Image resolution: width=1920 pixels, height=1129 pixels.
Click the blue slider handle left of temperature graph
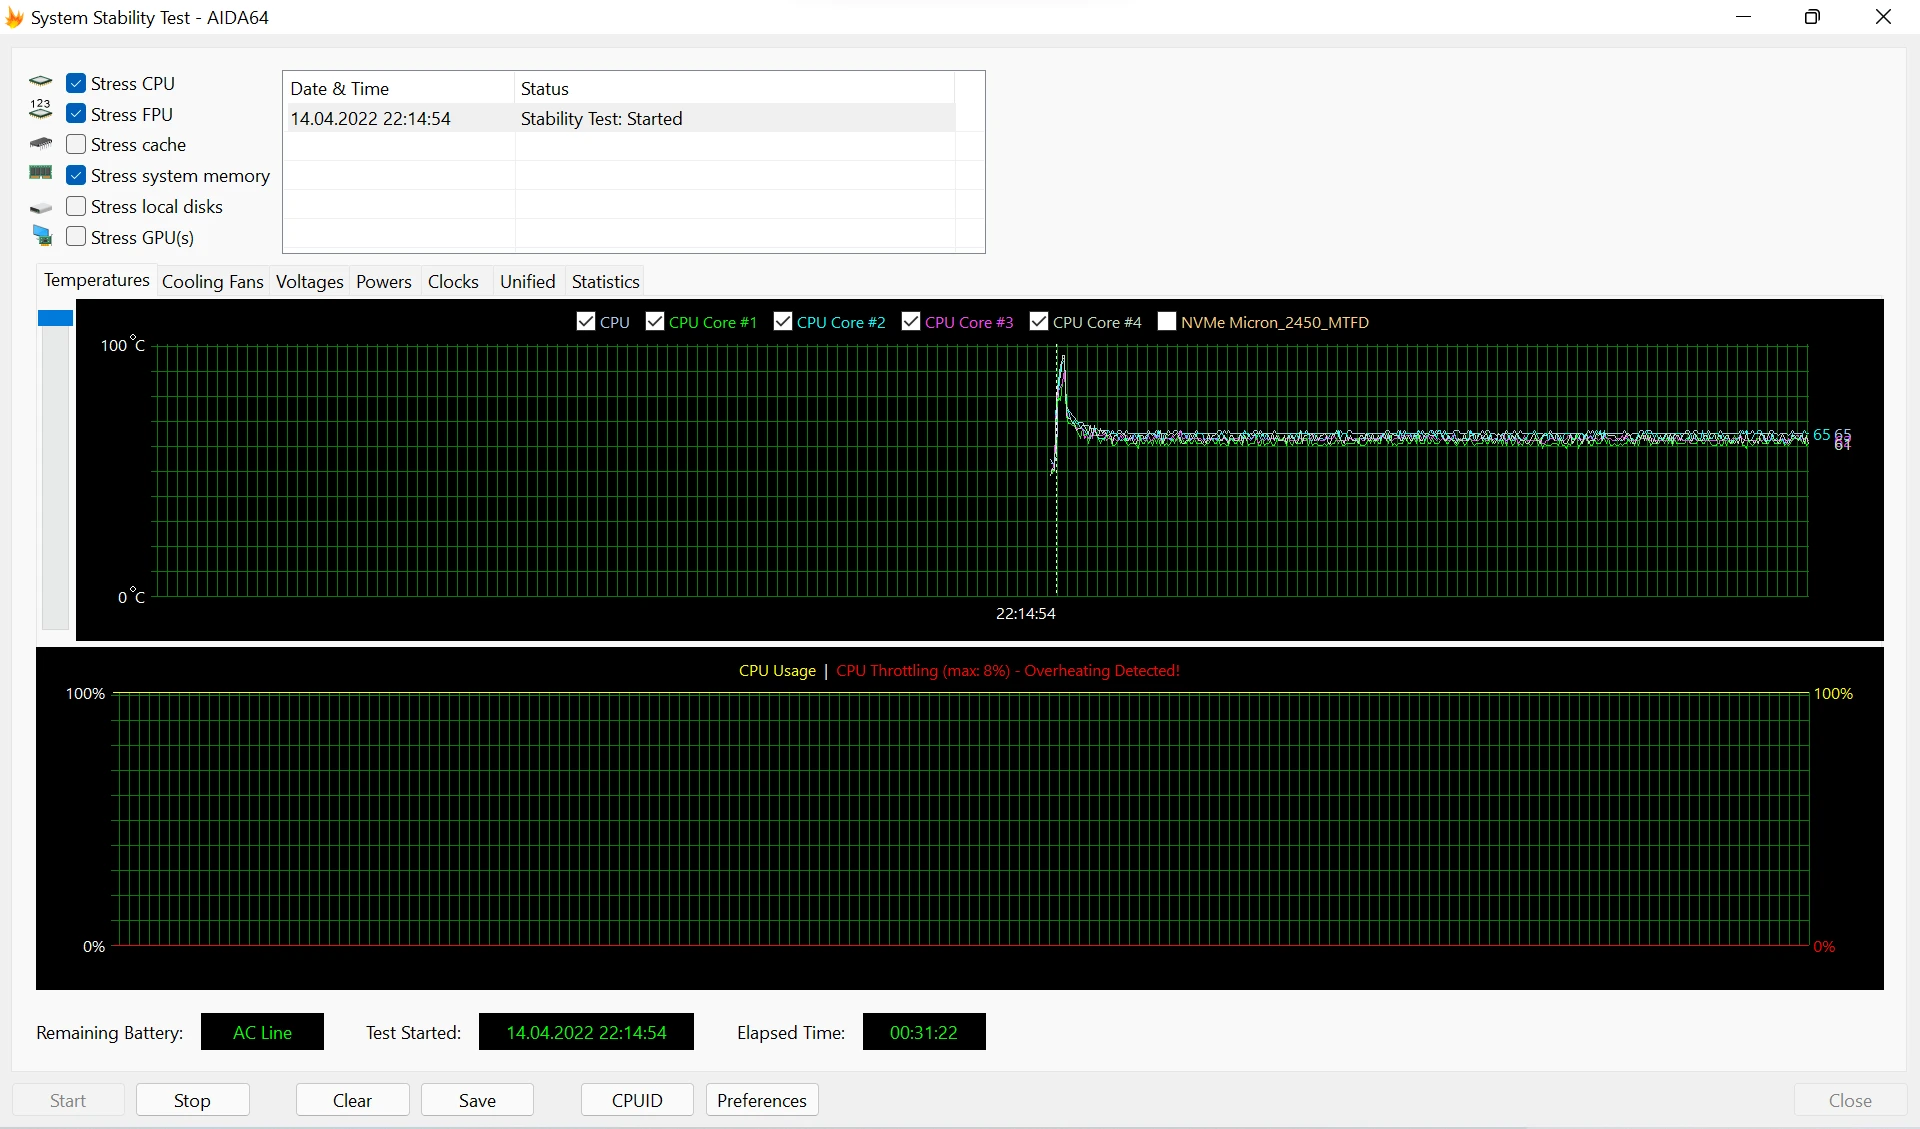(55, 318)
